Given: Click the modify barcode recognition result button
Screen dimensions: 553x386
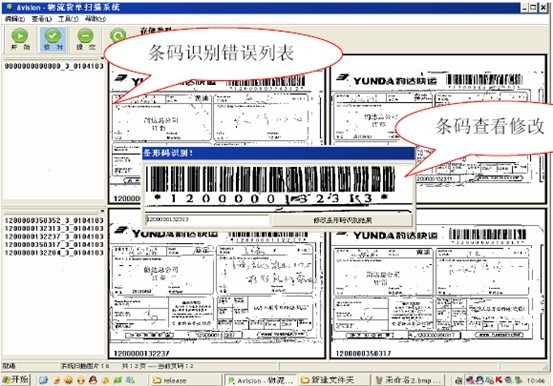Looking at the screenshot, I should [342, 220].
